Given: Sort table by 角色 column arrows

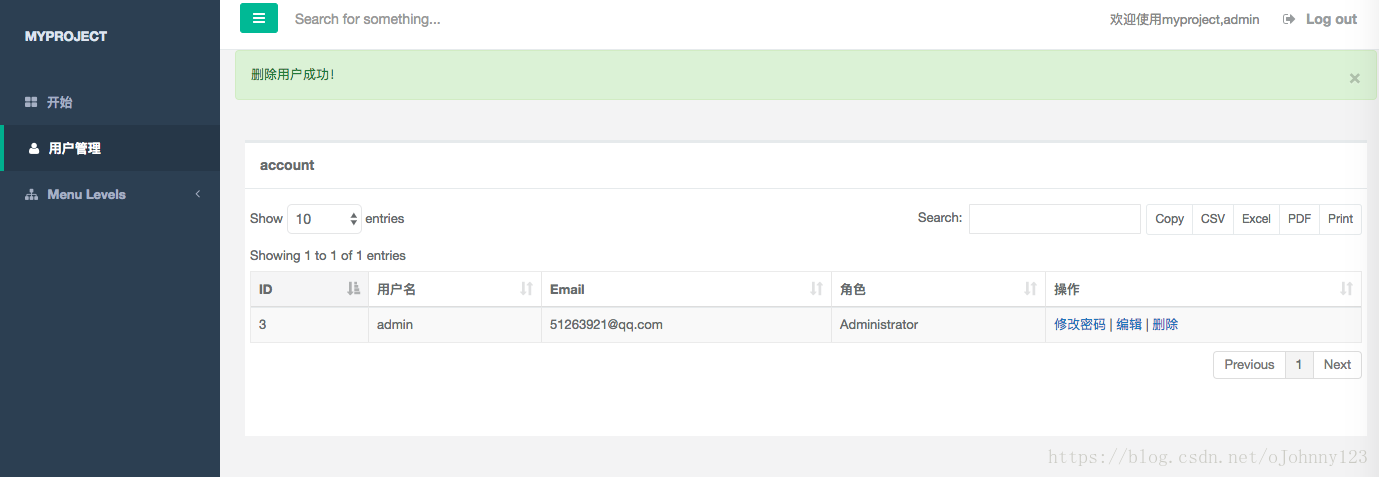Looking at the screenshot, I should (x=1030, y=289).
